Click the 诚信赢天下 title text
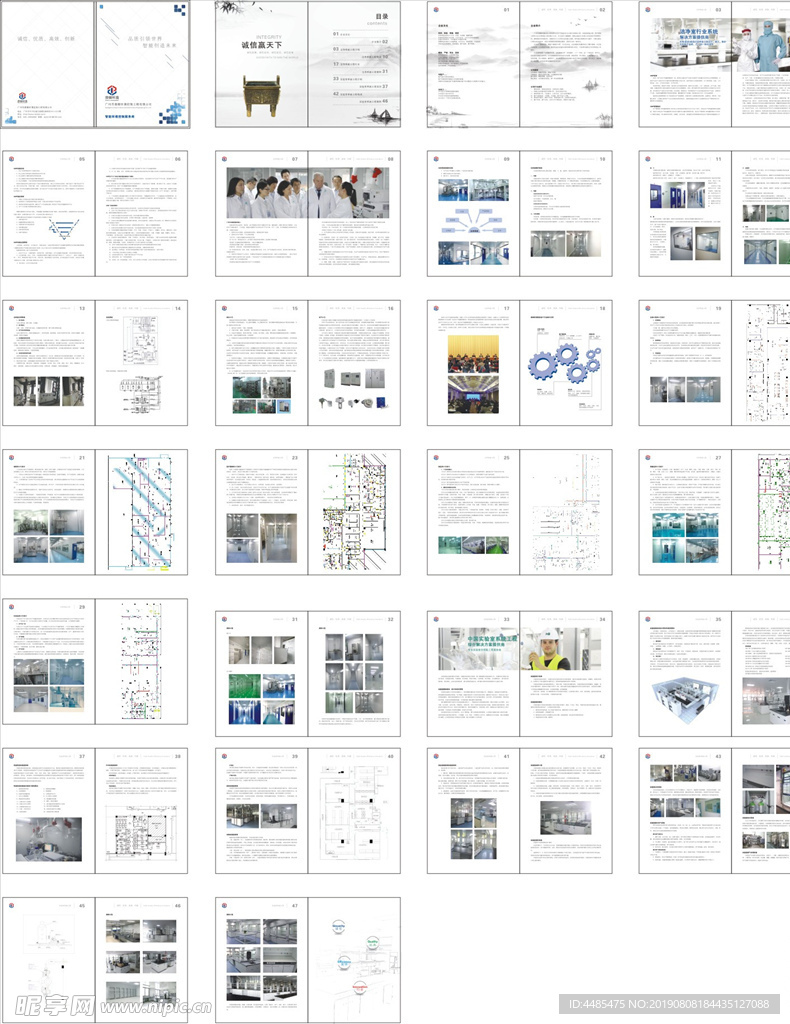 [262, 45]
